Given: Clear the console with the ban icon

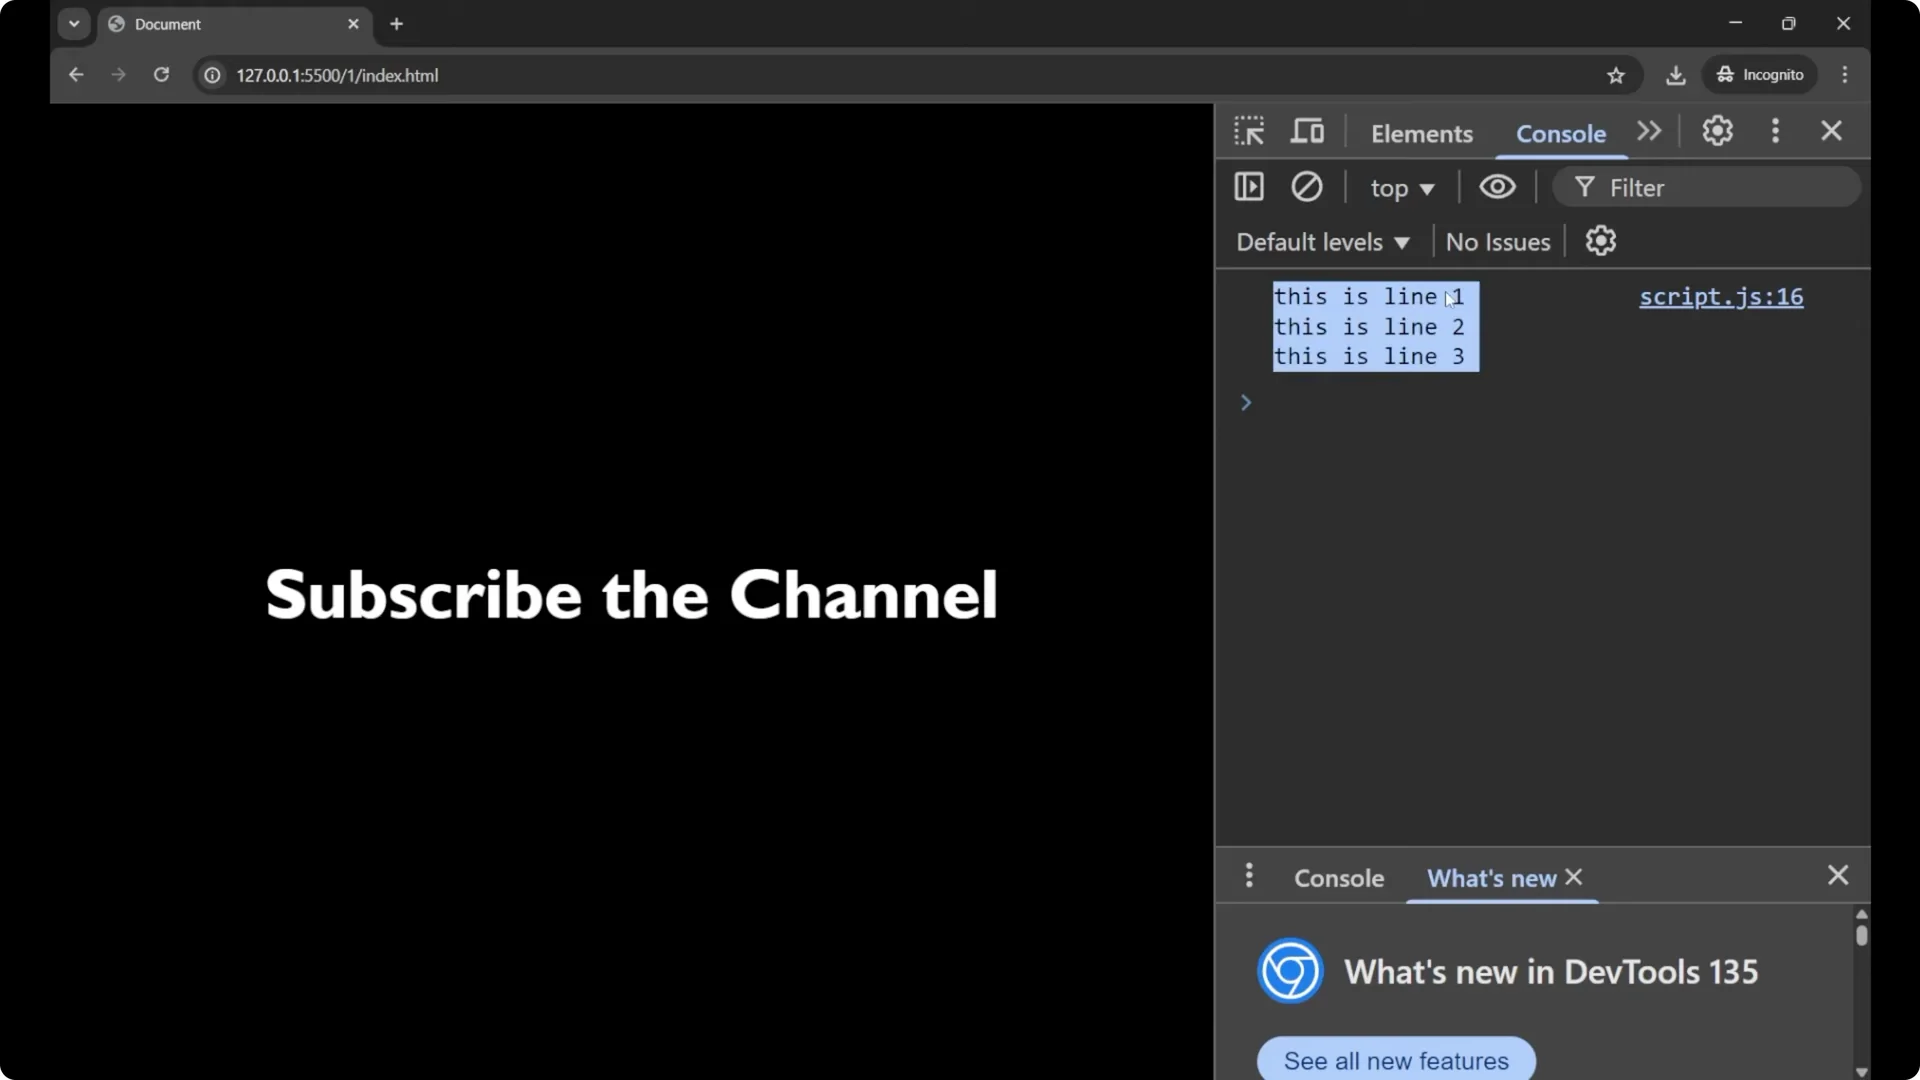Looking at the screenshot, I should click(1306, 187).
